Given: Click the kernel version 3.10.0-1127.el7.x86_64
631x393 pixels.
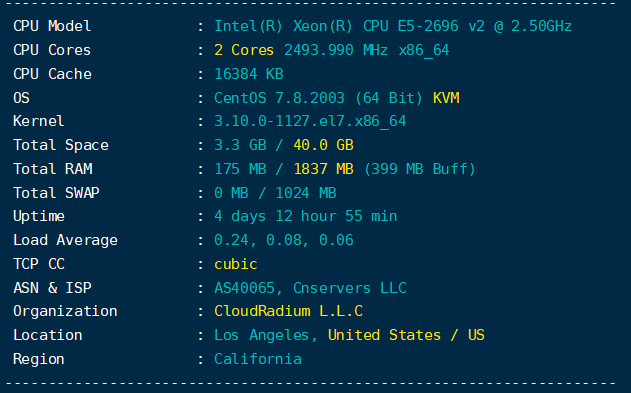Looking at the screenshot, I should click(310, 121).
